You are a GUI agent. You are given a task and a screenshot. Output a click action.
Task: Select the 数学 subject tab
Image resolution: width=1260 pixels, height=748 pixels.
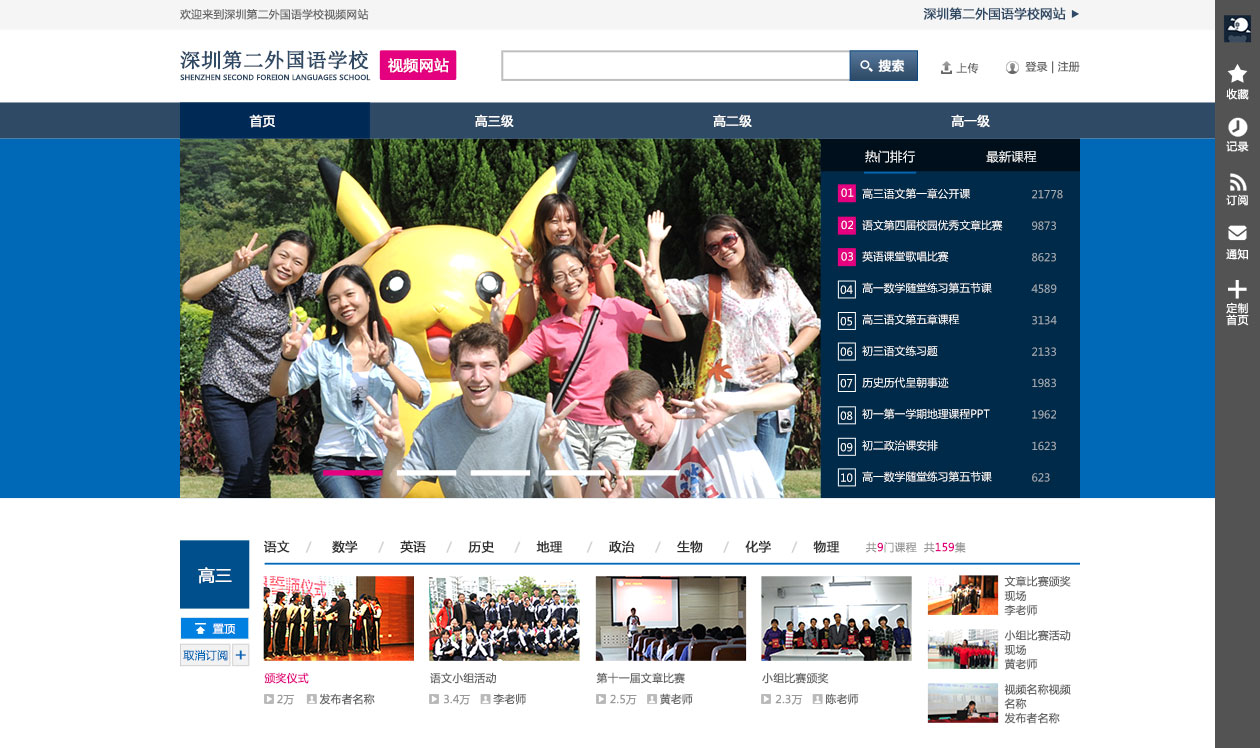(x=345, y=547)
